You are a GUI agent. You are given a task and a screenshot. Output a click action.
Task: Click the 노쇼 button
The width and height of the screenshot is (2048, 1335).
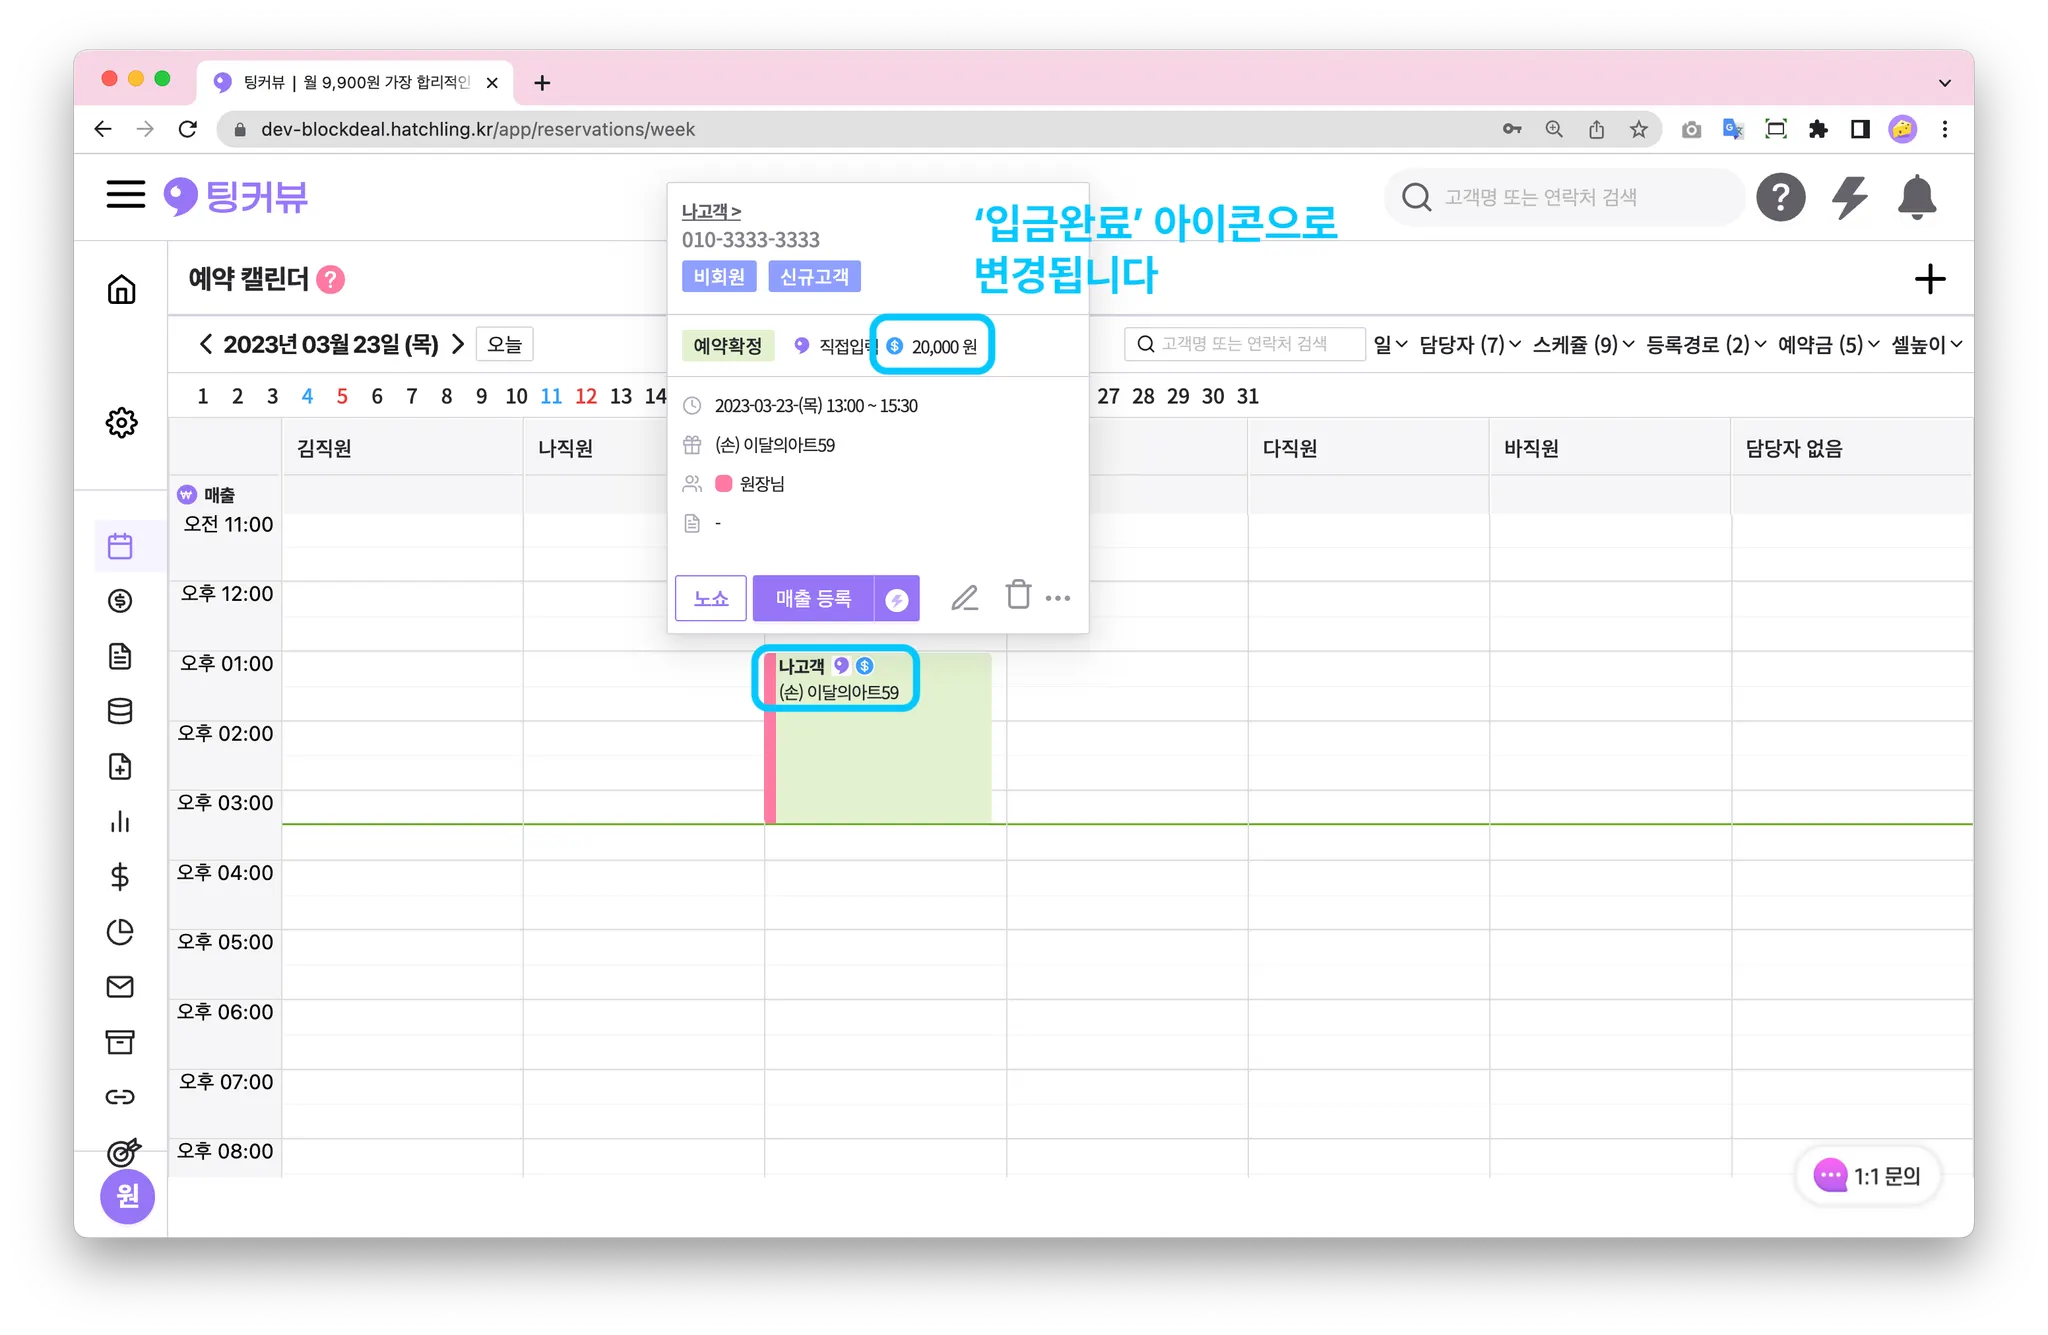point(711,598)
